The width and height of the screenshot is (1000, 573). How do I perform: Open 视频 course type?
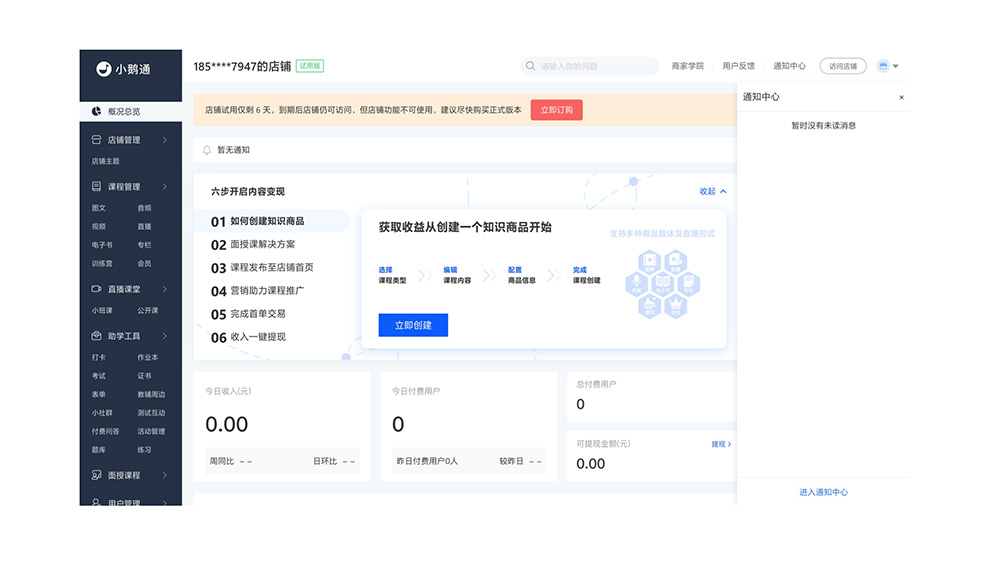click(x=98, y=227)
